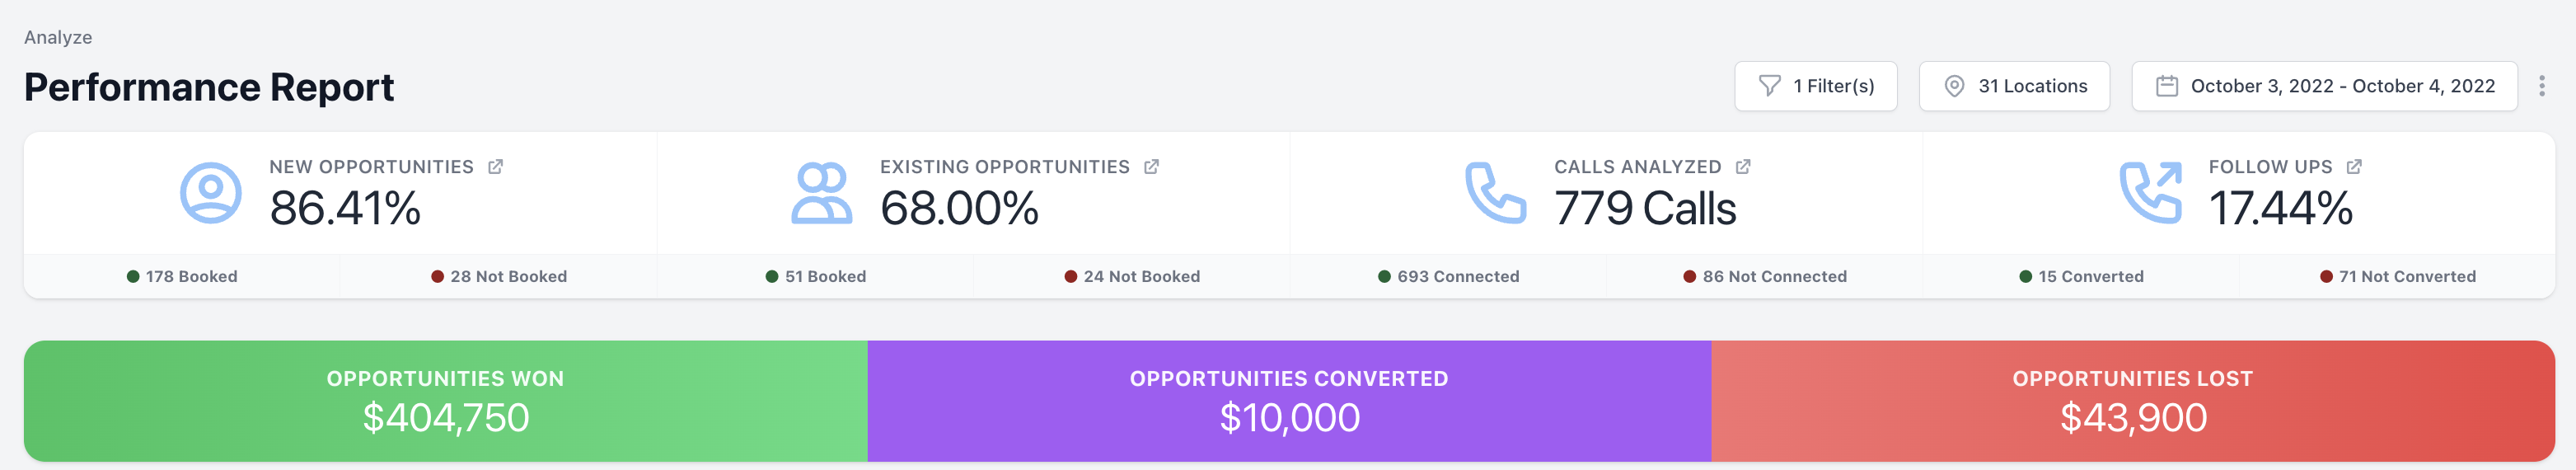Open Existing Opportunities external link icon
The height and width of the screenshot is (470, 2576).
pyautogui.click(x=1151, y=167)
